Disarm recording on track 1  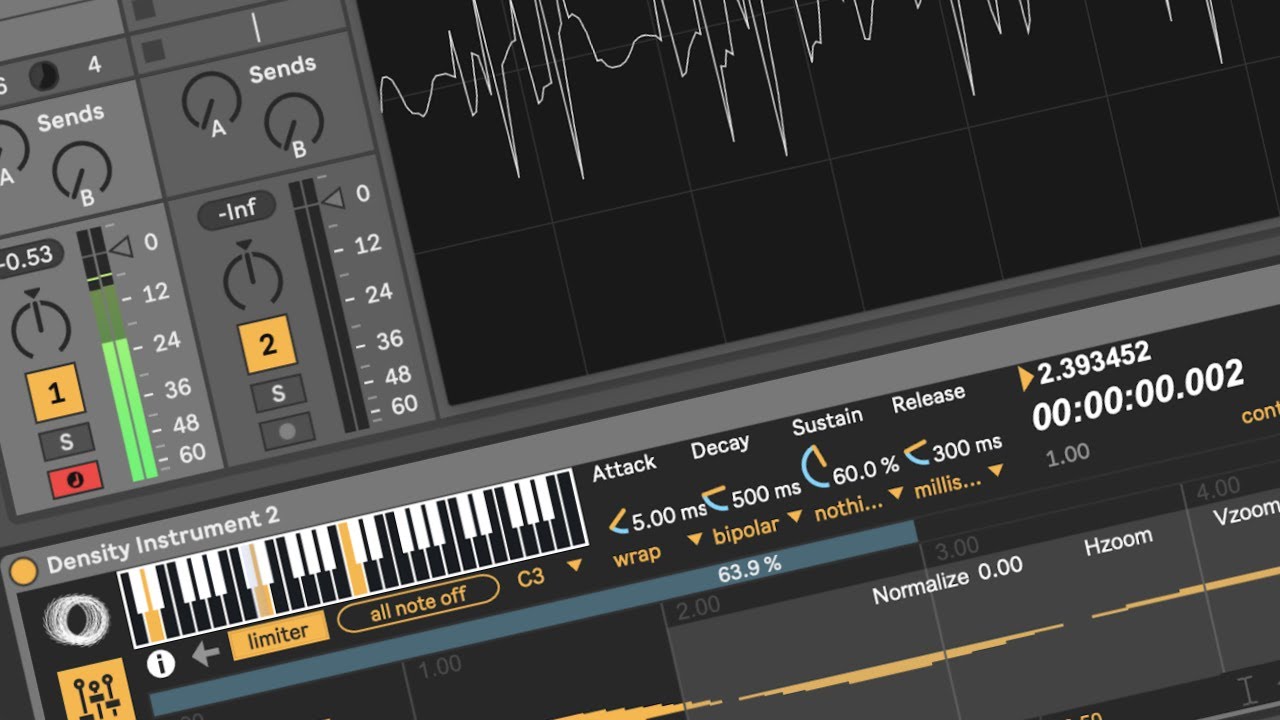click(x=76, y=481)
